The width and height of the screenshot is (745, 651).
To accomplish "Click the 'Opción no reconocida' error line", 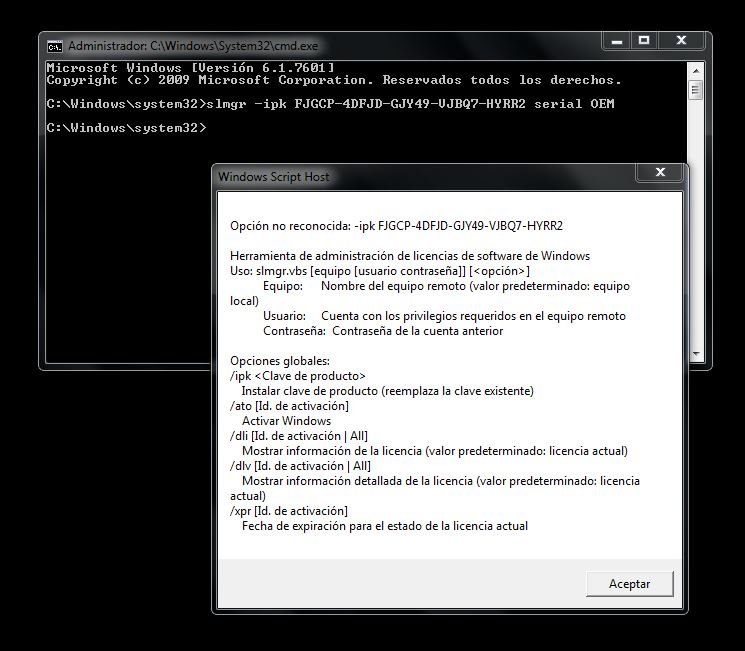I will click(x=396, y=226).
